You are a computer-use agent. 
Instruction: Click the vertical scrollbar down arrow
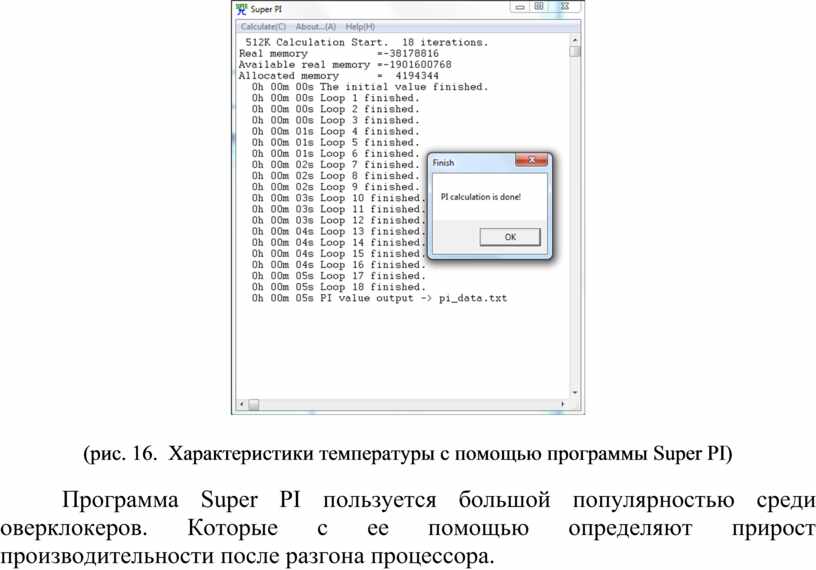[x=575, y=392]
